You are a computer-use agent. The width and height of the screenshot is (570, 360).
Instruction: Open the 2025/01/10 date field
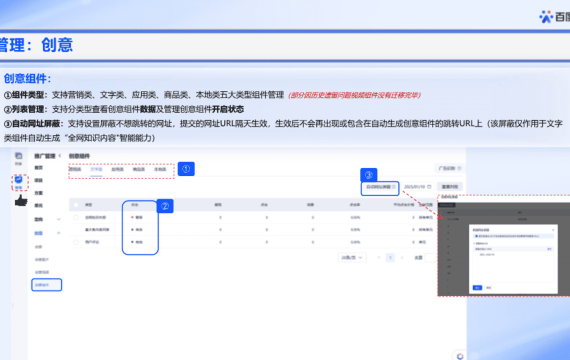[x=417, y=187]
